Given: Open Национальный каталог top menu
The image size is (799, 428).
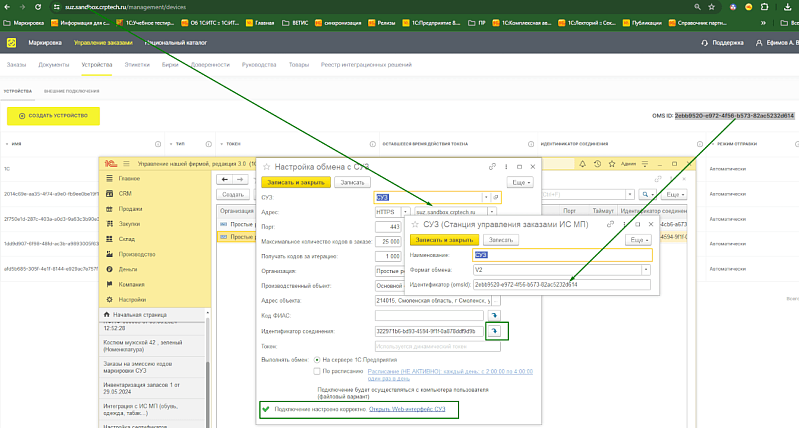Looking at the screenshot, I should point(176,43).
